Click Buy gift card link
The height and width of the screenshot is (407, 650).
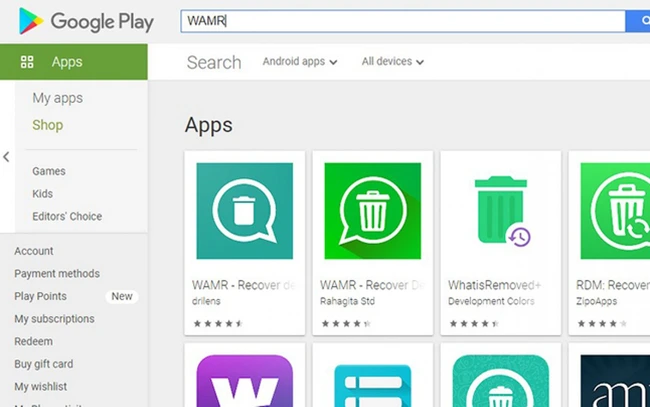tap(44, 364)
